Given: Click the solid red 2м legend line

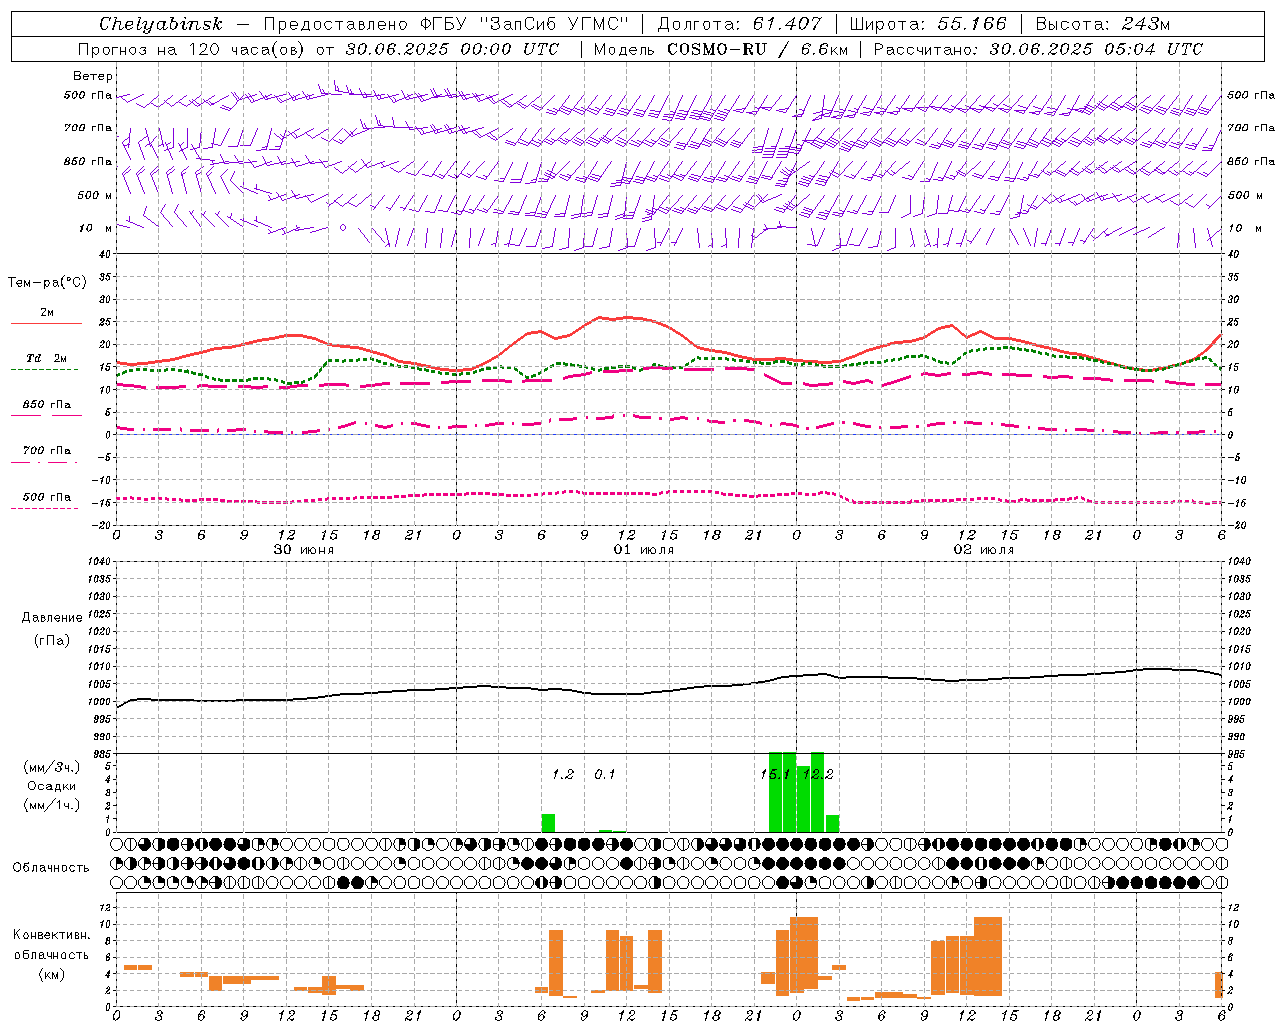Looking at the screenshot, I should [x=46, y=324].
